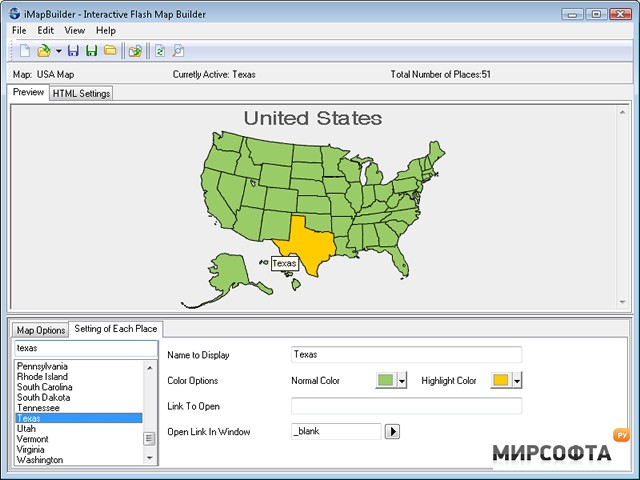Switch to the HTML Settings tab
Viewport: 640px width, 480px height.
coord(81,93)
